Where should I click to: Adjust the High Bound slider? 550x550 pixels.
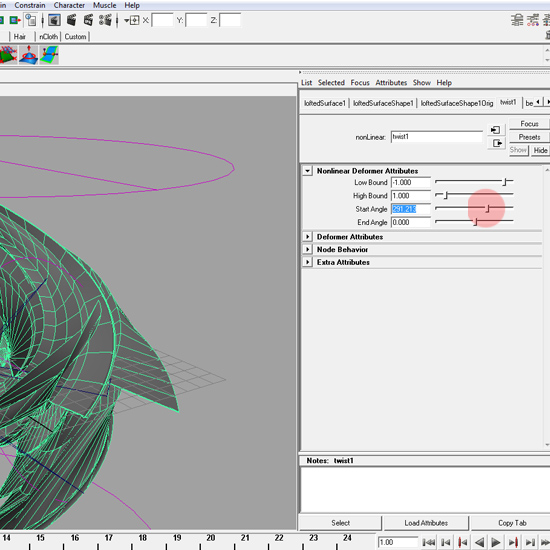coord(474,195)
